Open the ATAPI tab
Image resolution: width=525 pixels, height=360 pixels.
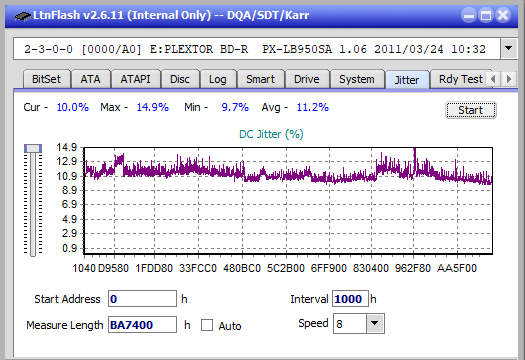(x=136, y=79)
